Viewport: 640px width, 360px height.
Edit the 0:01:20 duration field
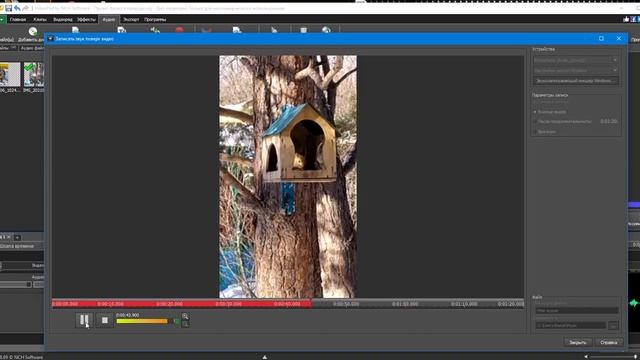pos(609,121)
